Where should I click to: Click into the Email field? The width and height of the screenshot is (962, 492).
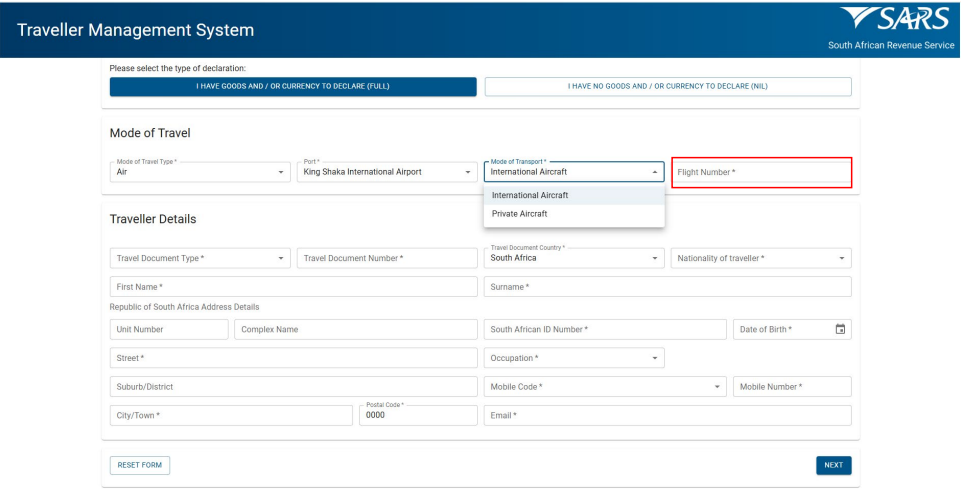tap(668, 415)
